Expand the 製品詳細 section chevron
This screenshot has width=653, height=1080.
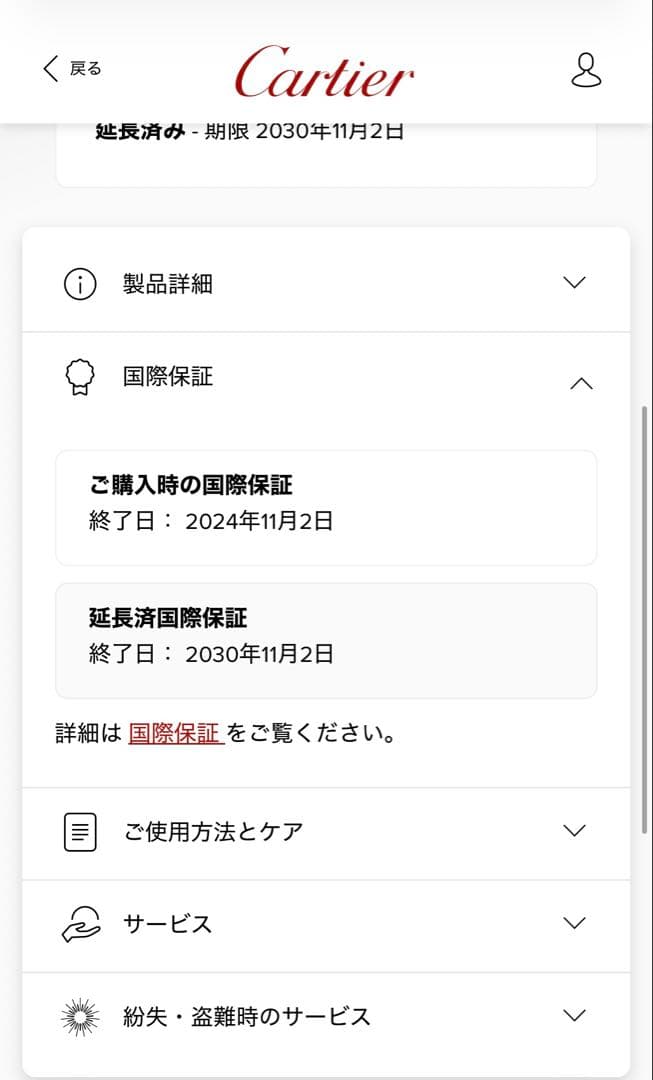point(574,283)
